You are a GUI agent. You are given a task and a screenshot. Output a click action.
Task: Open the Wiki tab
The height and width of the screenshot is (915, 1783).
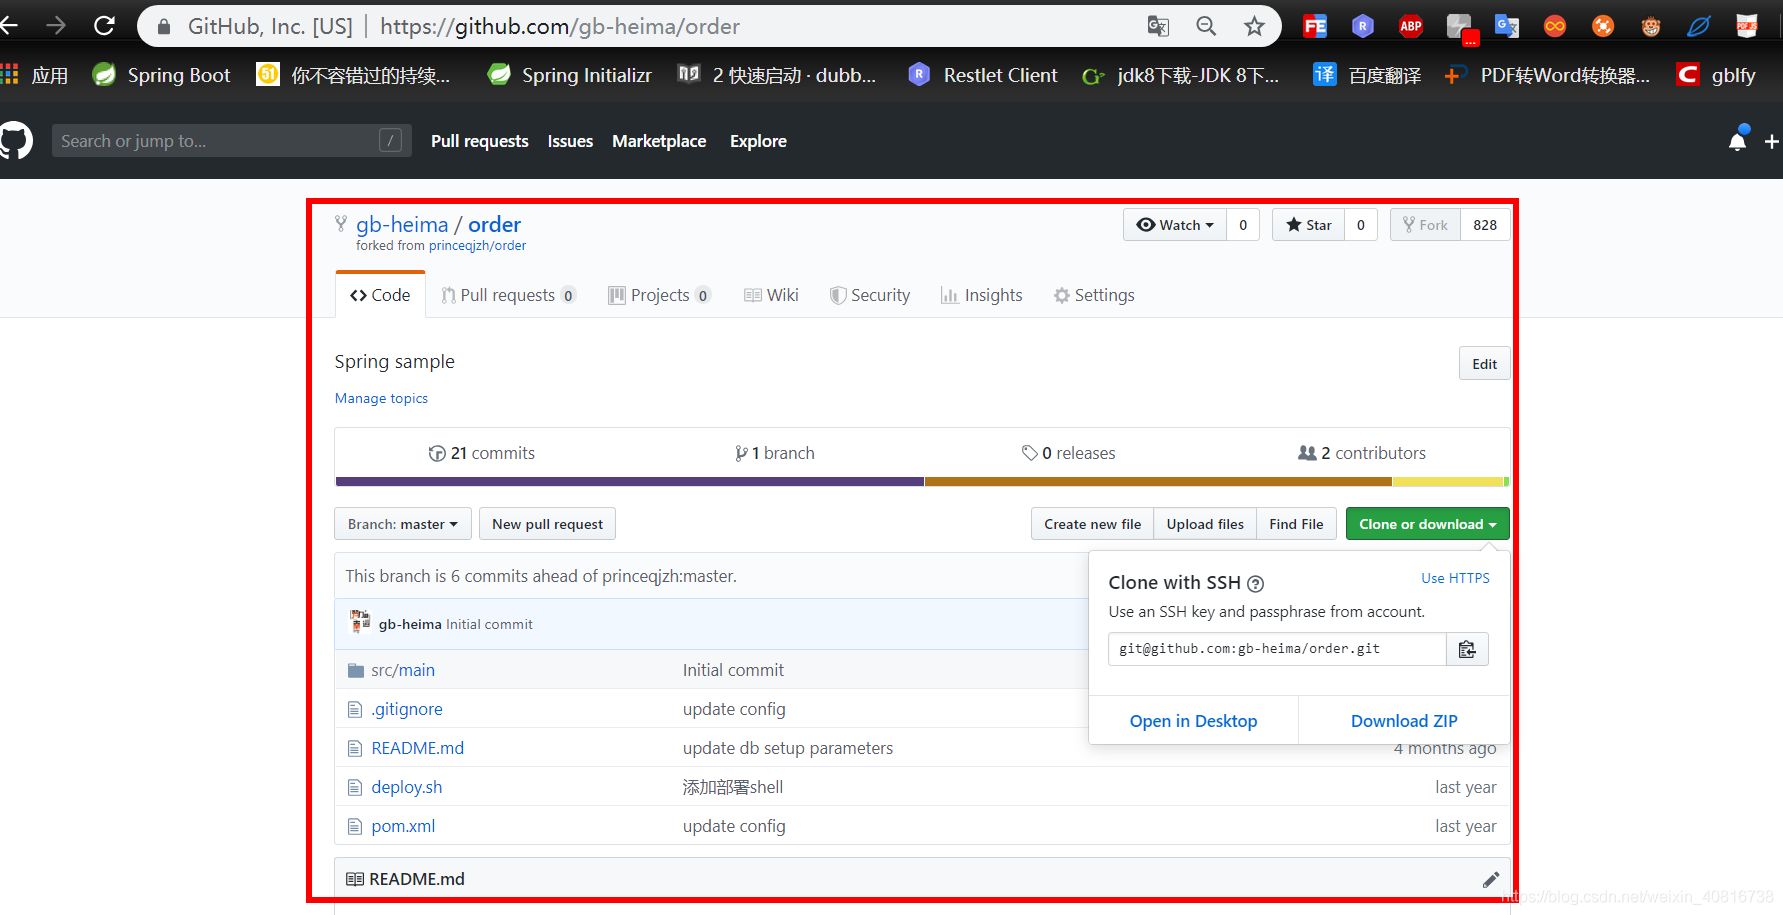tap(771, 295)
